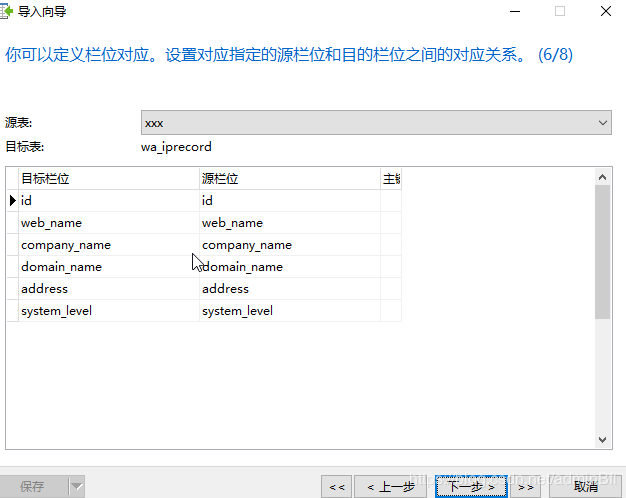Select the 源栏位 column header
626x498 pixels.
[290, 179]
